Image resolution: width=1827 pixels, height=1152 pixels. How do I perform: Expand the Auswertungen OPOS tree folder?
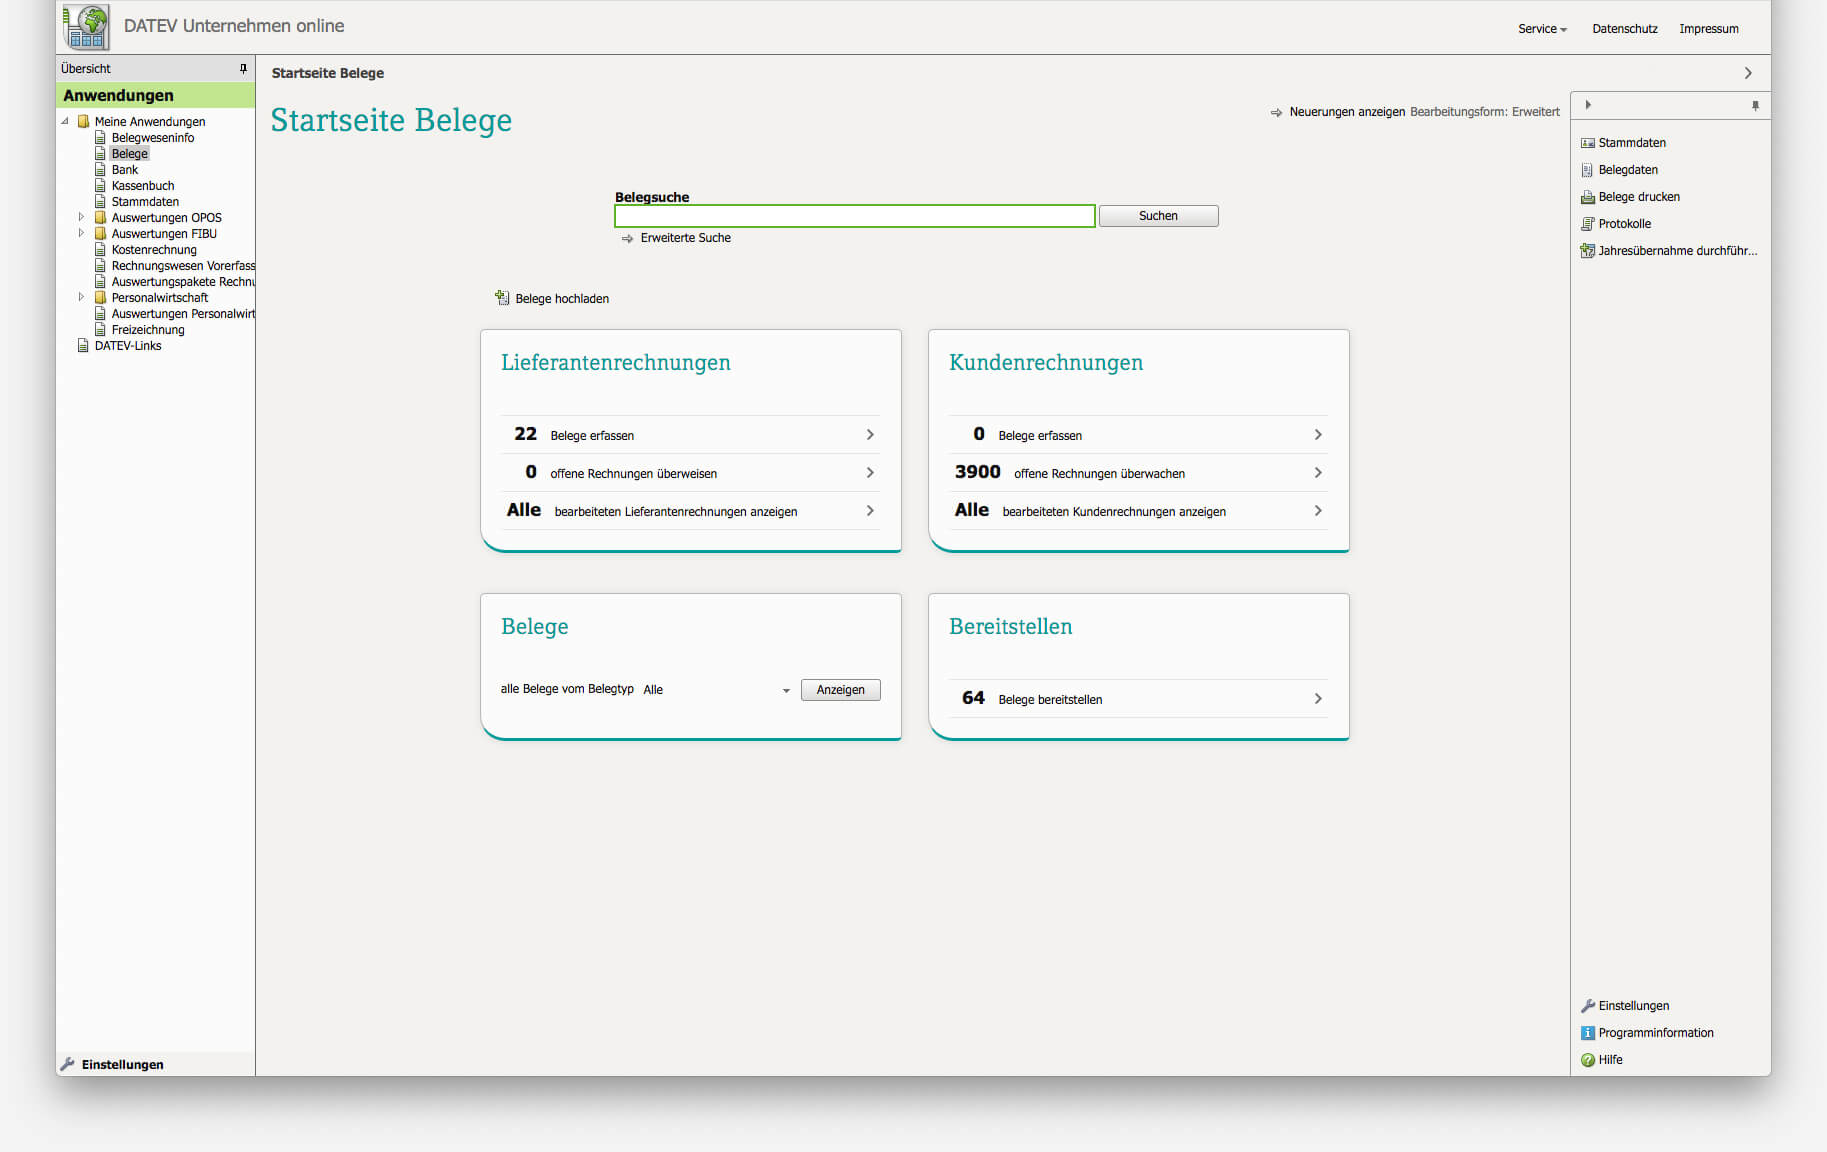point(81,217)
